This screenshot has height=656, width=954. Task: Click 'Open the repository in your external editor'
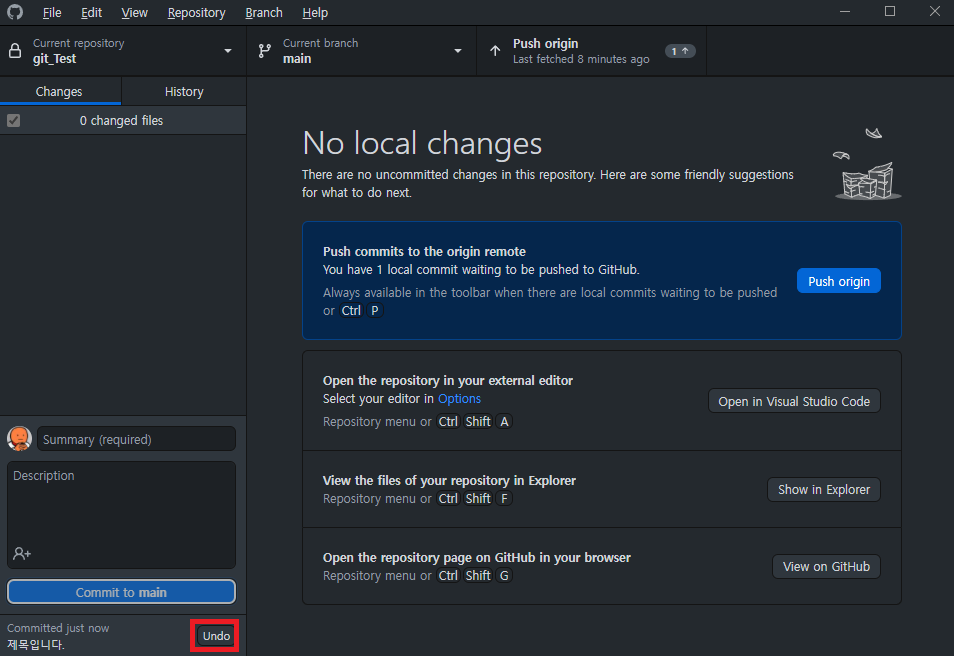point(448,380)
